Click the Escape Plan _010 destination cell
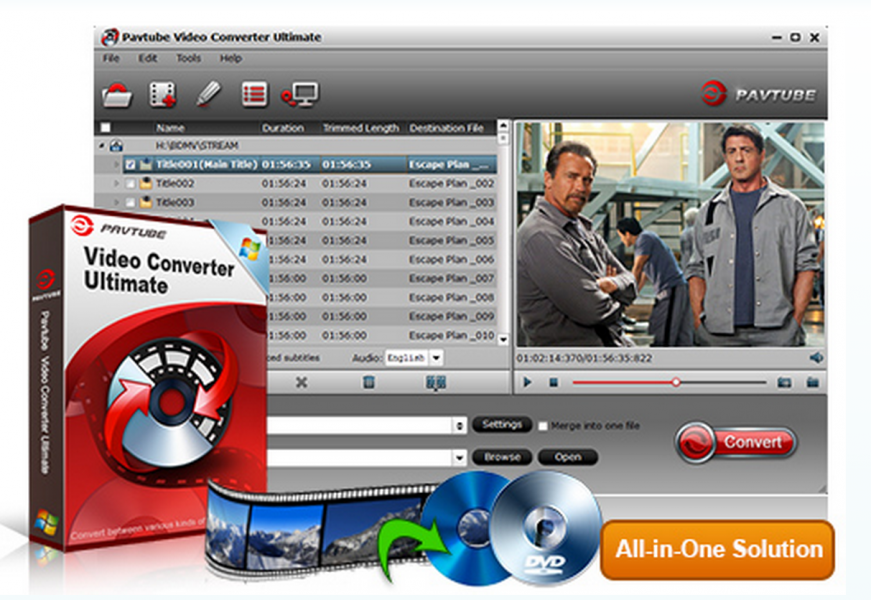The image size is (871, 600). point(452,336)
